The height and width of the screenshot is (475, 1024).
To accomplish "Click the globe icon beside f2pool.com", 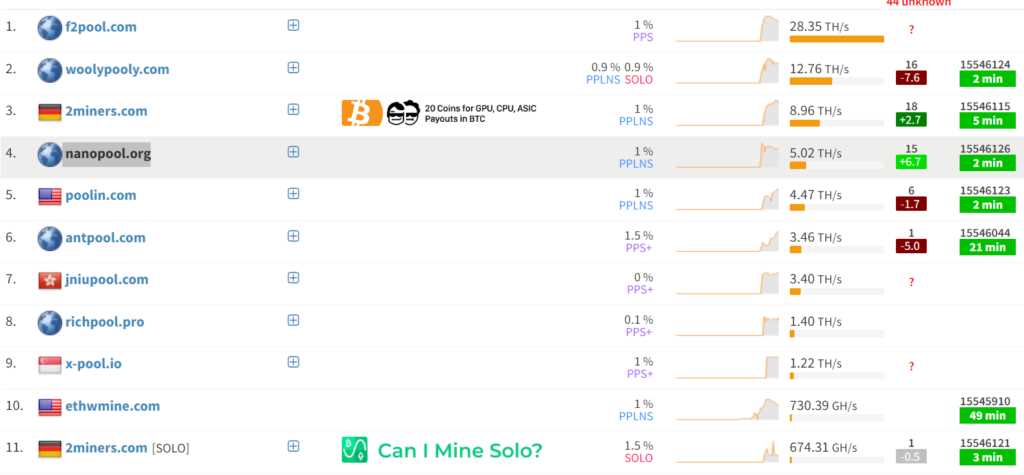I will 50,28.
